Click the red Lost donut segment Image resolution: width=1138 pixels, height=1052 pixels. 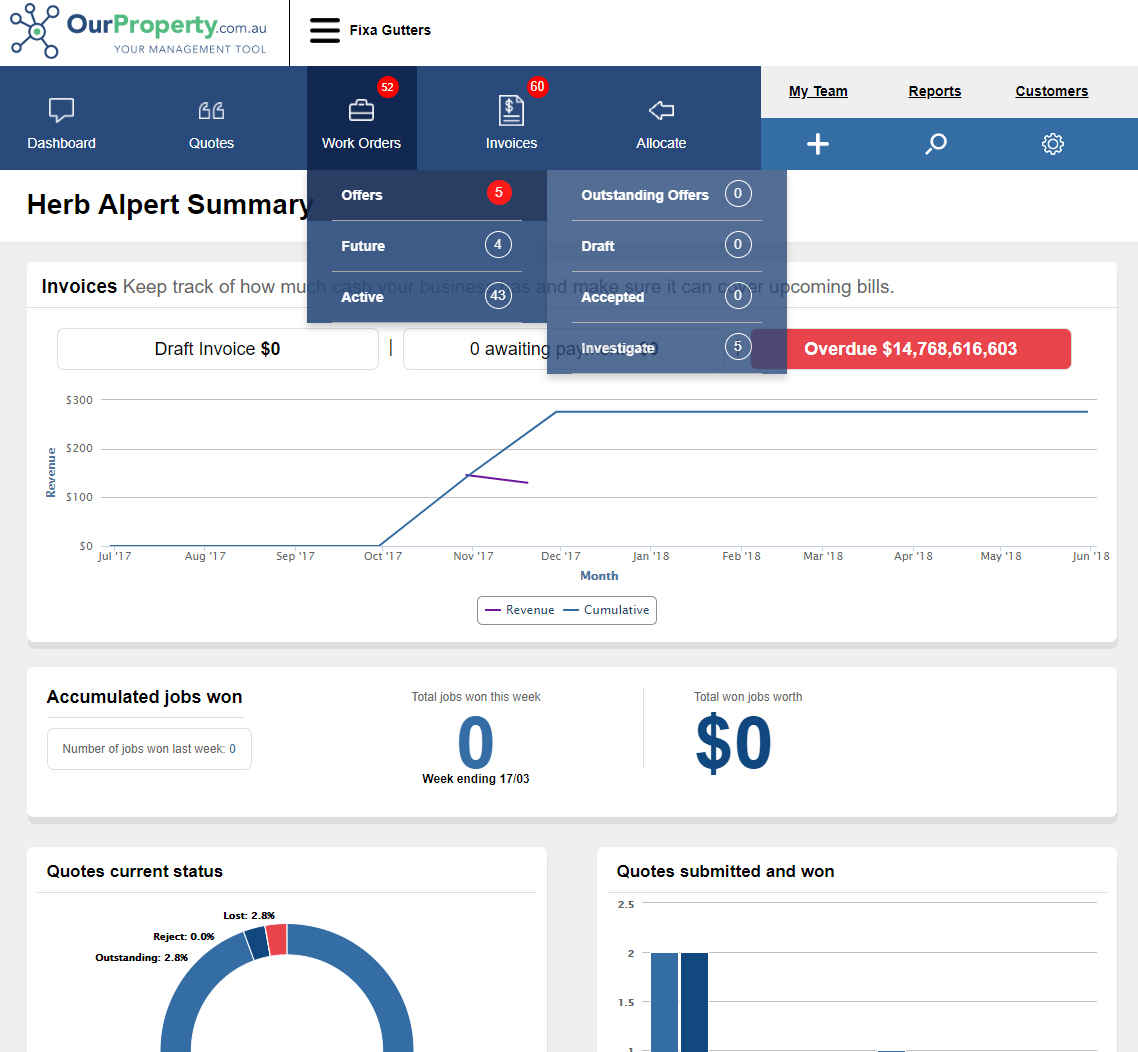pyautogui.click(x=277, y=940)
